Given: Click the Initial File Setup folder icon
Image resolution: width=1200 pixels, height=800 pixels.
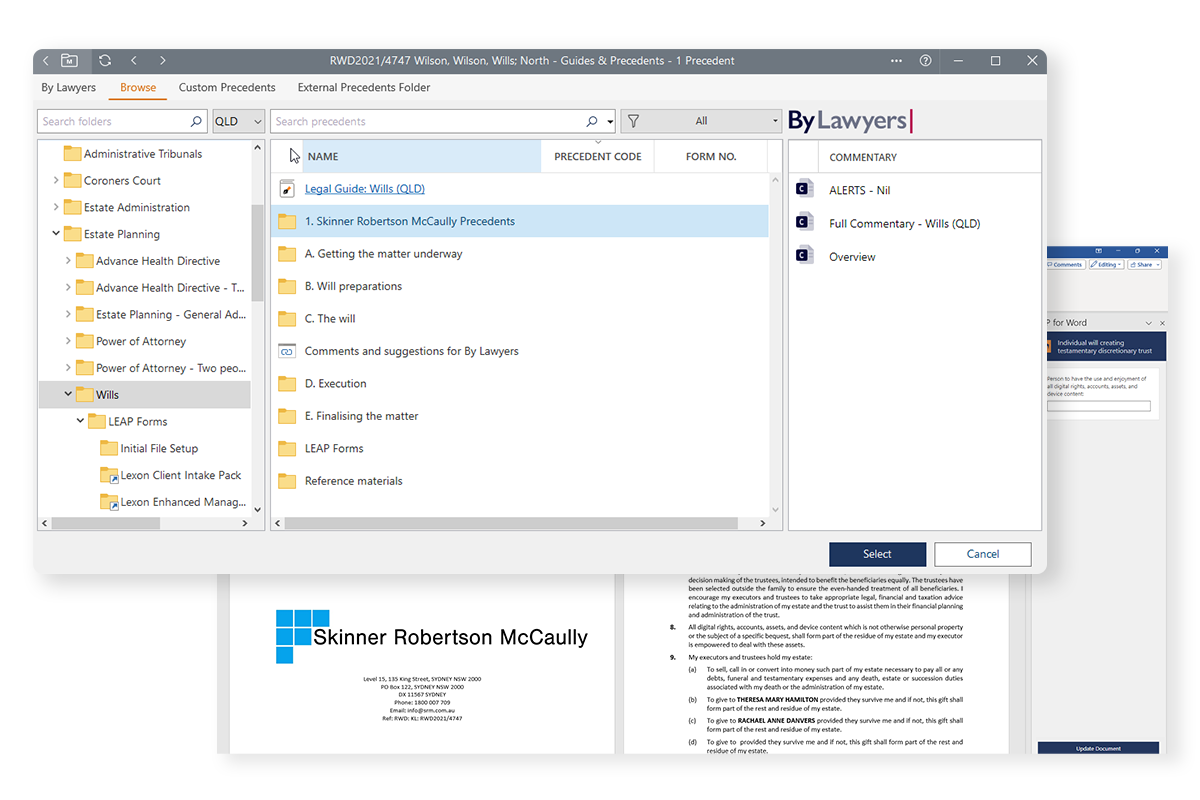Looking at the screenshot, I should click(x=109, y=449).
